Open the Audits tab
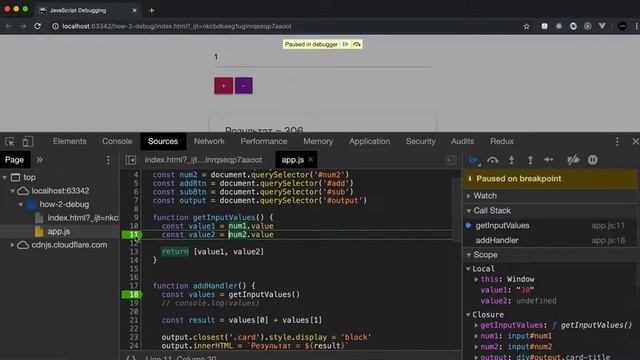 click(462, 141)
